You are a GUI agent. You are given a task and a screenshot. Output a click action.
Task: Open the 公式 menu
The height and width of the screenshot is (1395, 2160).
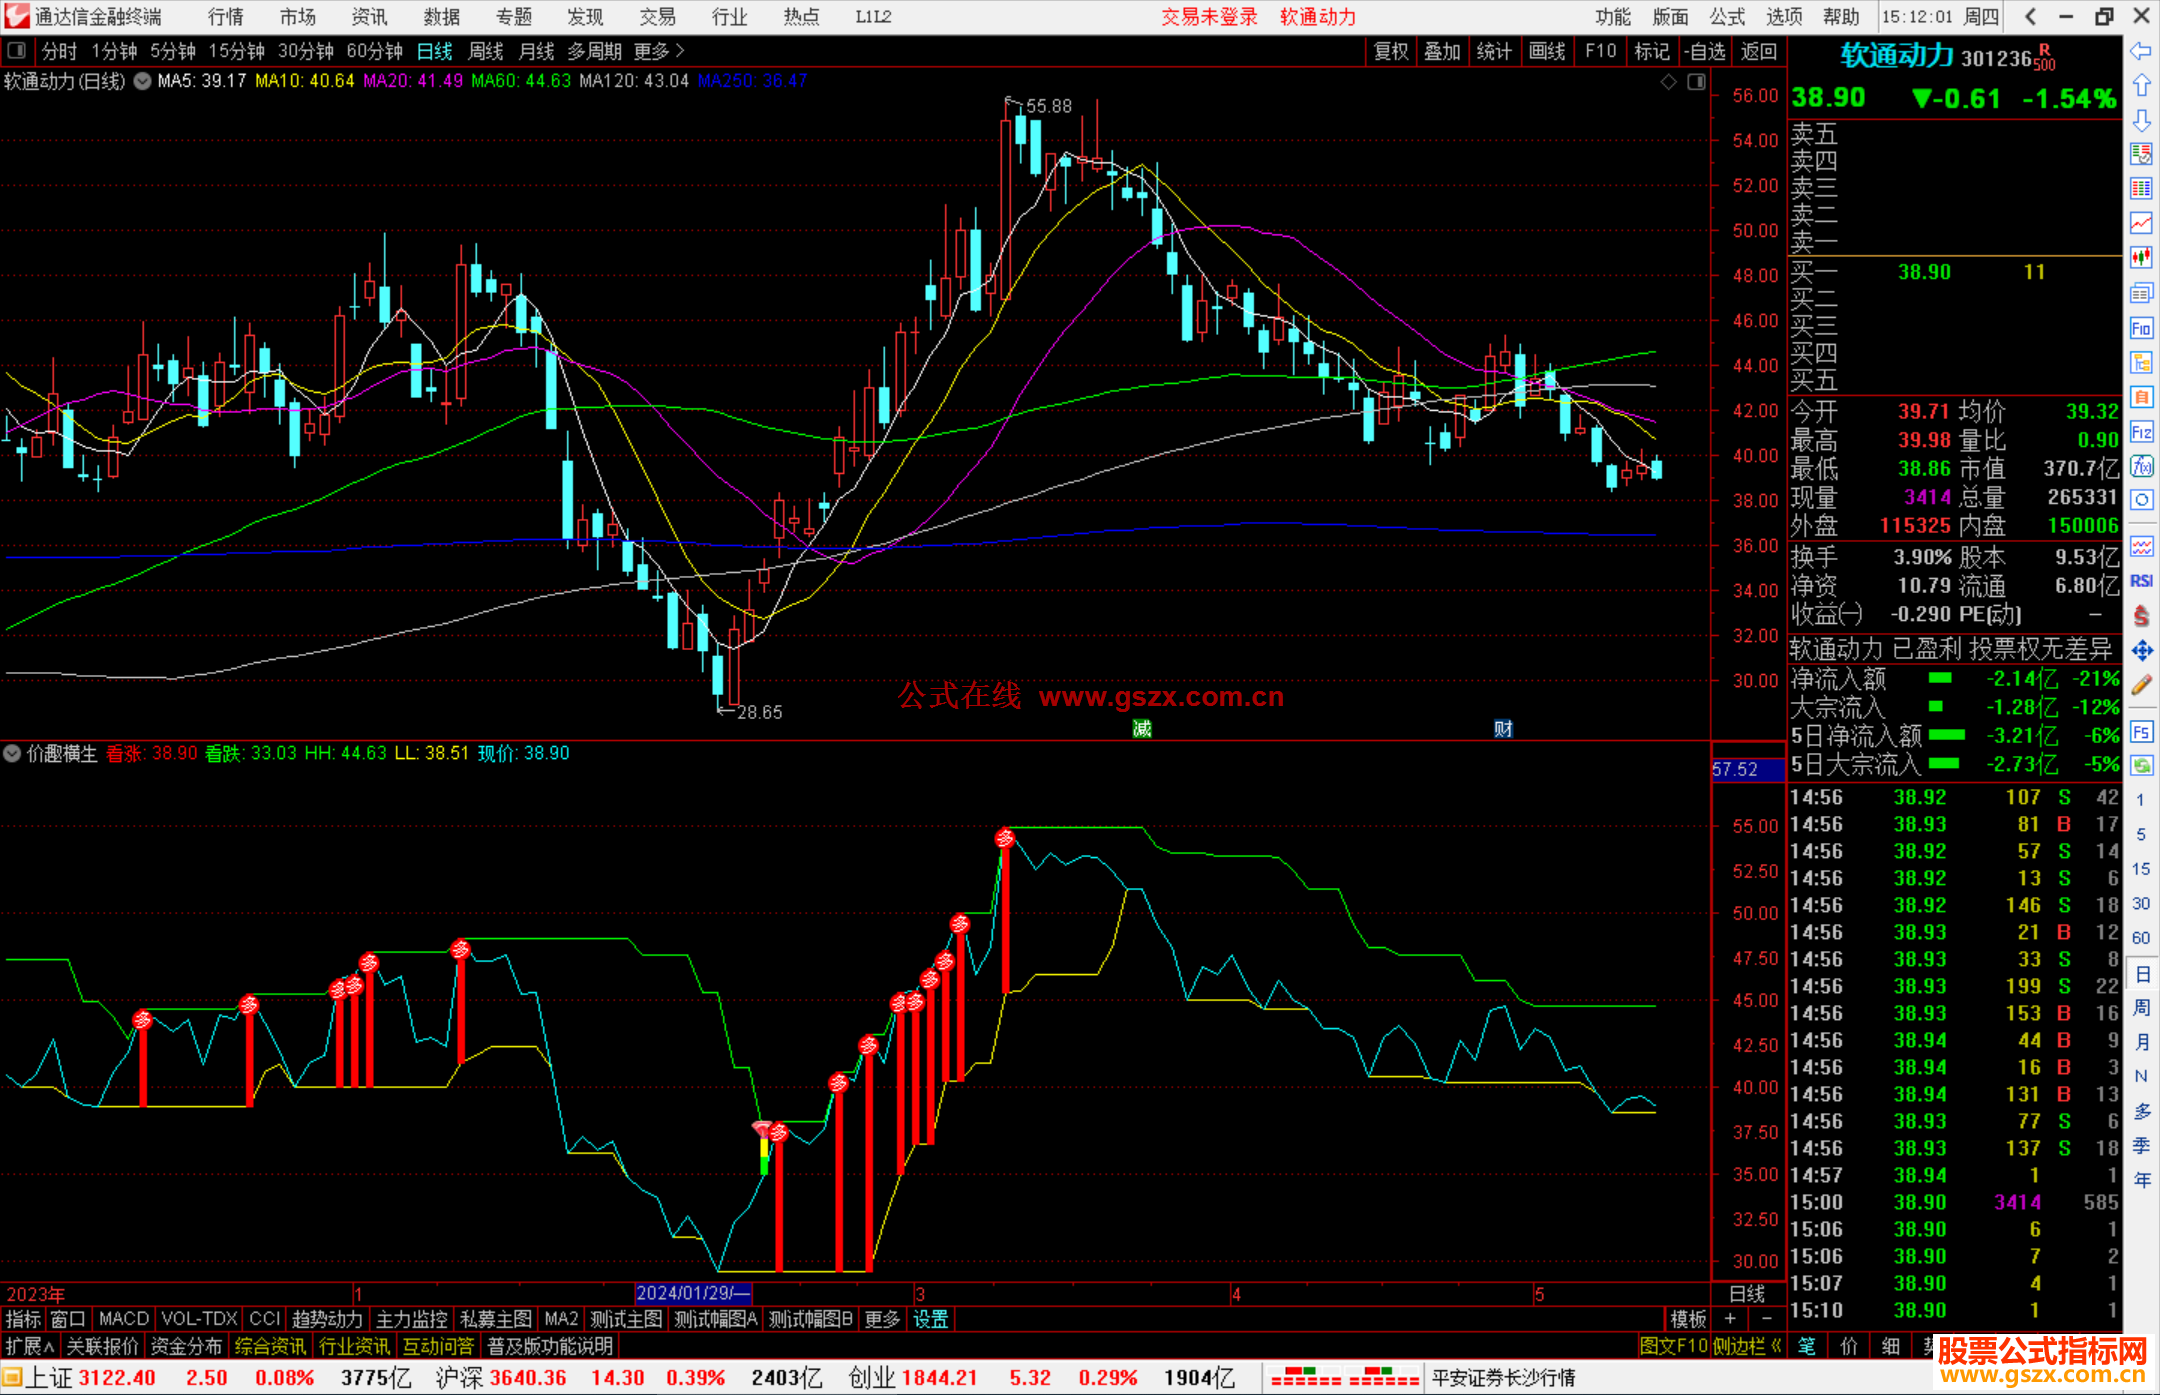pos(1727,16)
